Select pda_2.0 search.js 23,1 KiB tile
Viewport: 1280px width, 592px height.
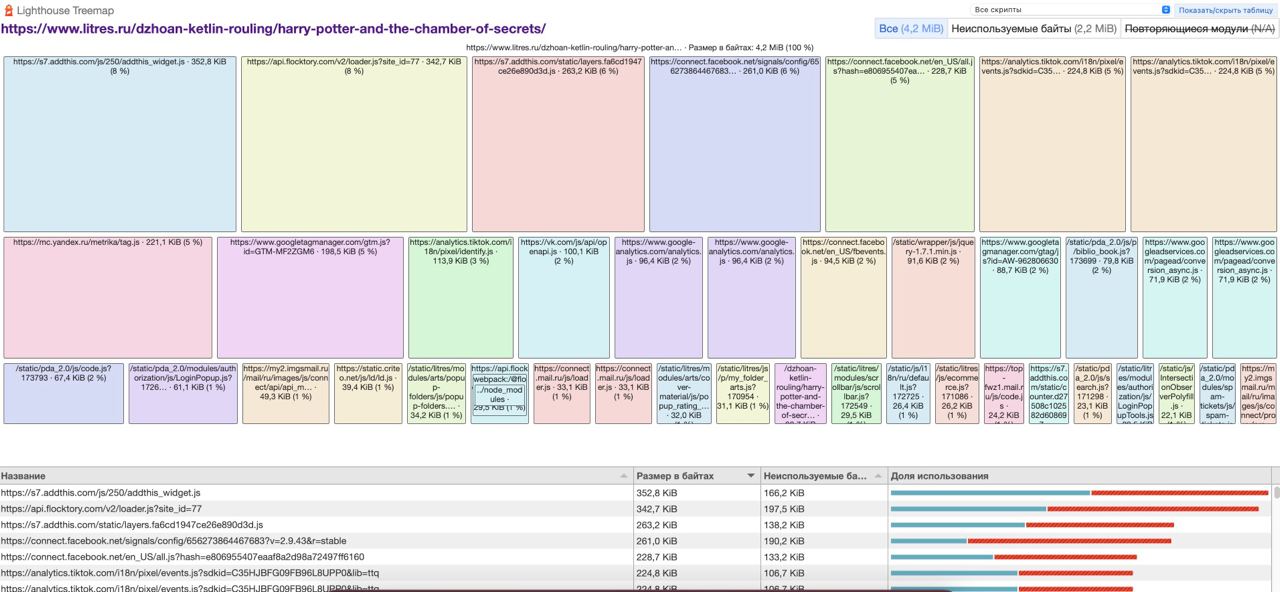point(1092,393)
